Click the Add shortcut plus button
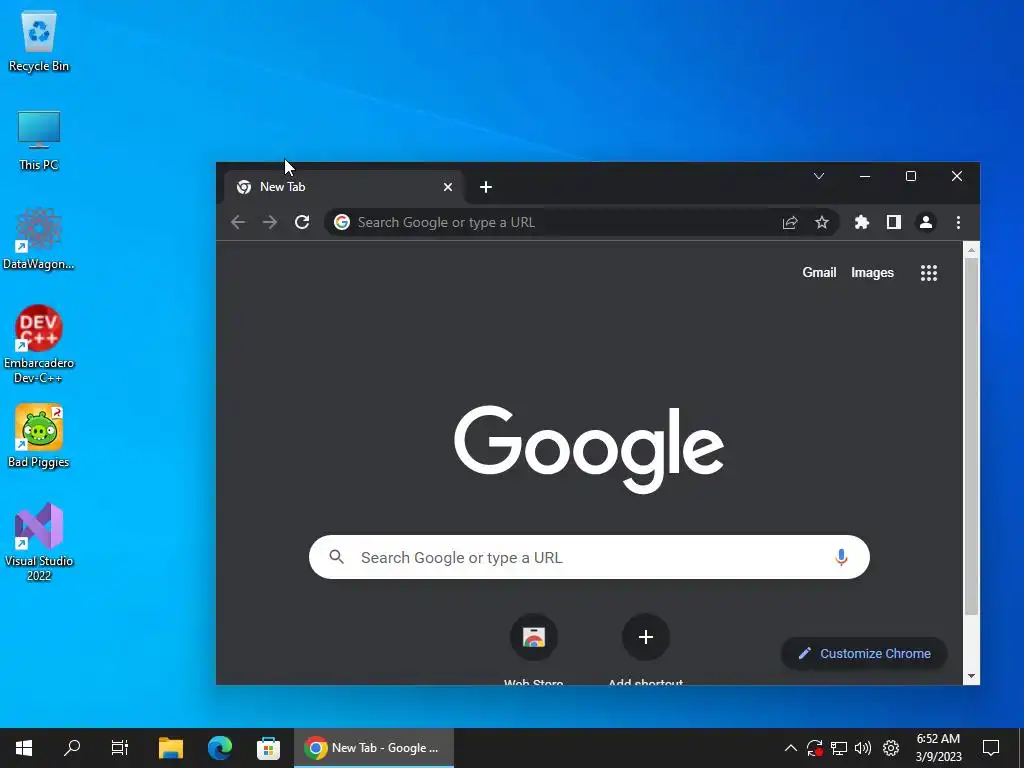Viewport: 1024px width, 768px height. click(x=645, y=637)
